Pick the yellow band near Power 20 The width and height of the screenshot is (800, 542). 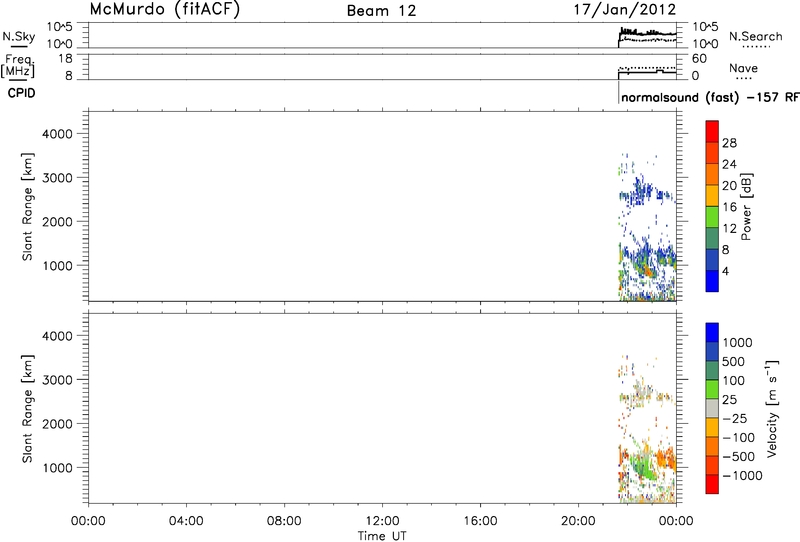pos(712,196)
